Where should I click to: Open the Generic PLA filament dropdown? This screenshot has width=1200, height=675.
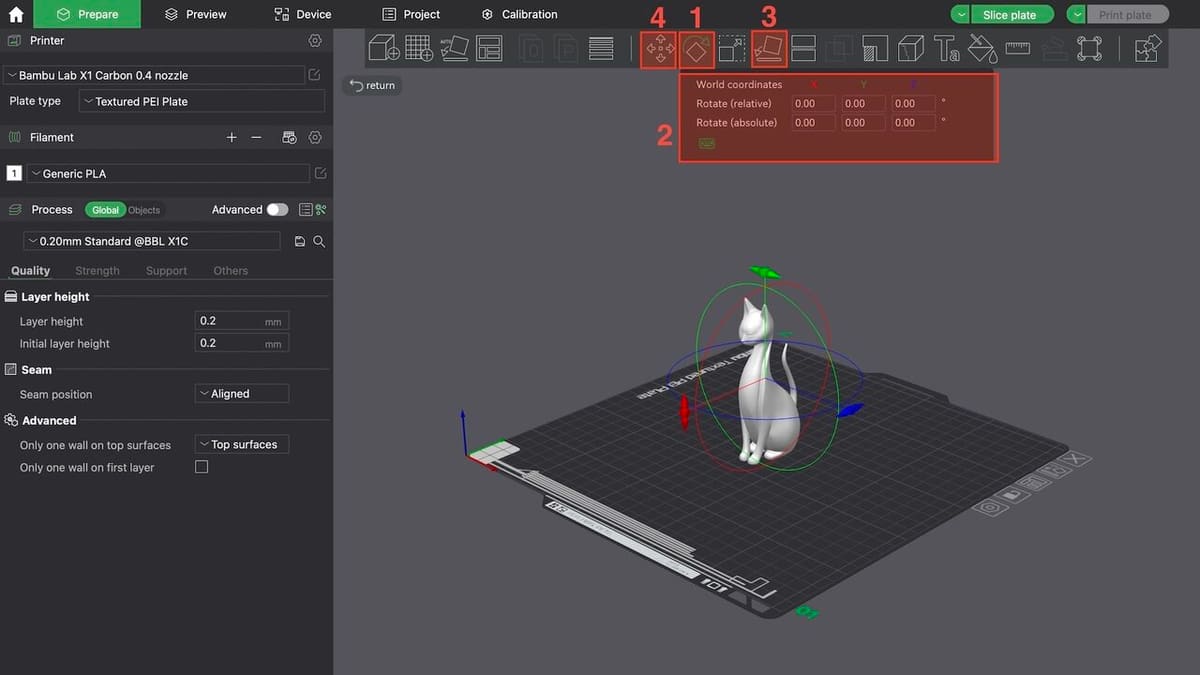point(166,174)
